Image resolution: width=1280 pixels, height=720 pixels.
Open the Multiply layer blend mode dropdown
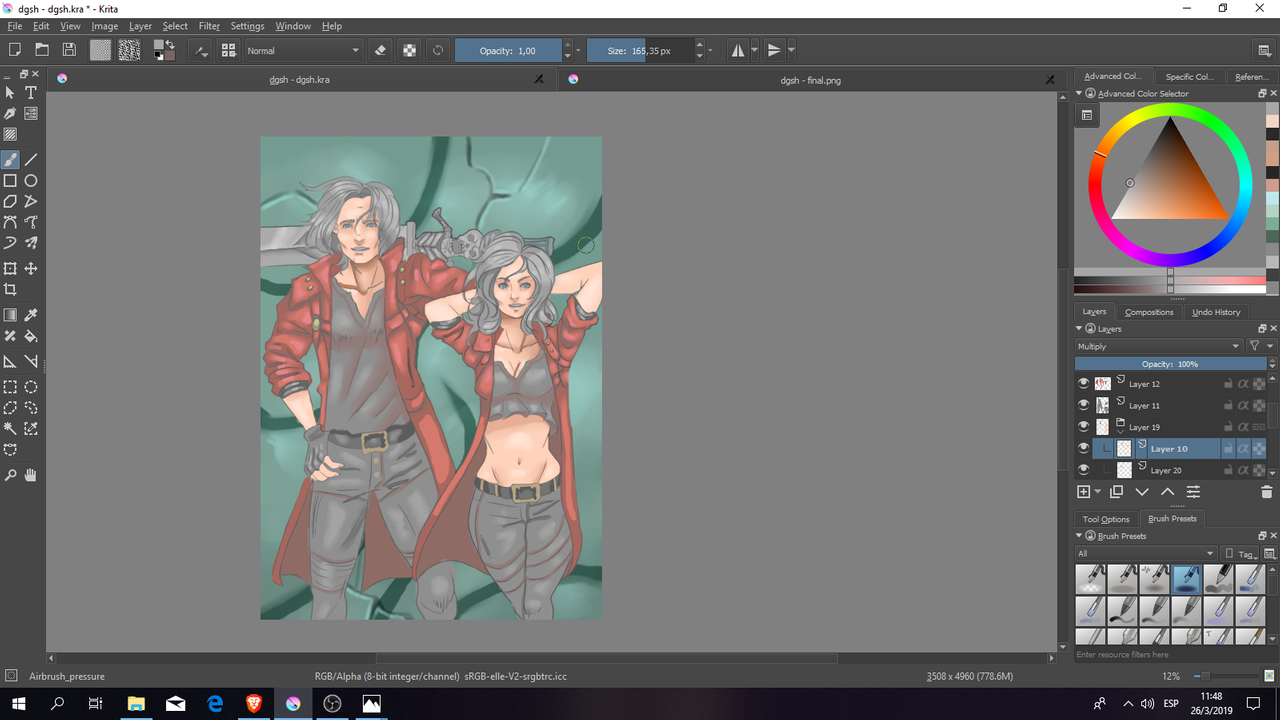click(1158, 346)
